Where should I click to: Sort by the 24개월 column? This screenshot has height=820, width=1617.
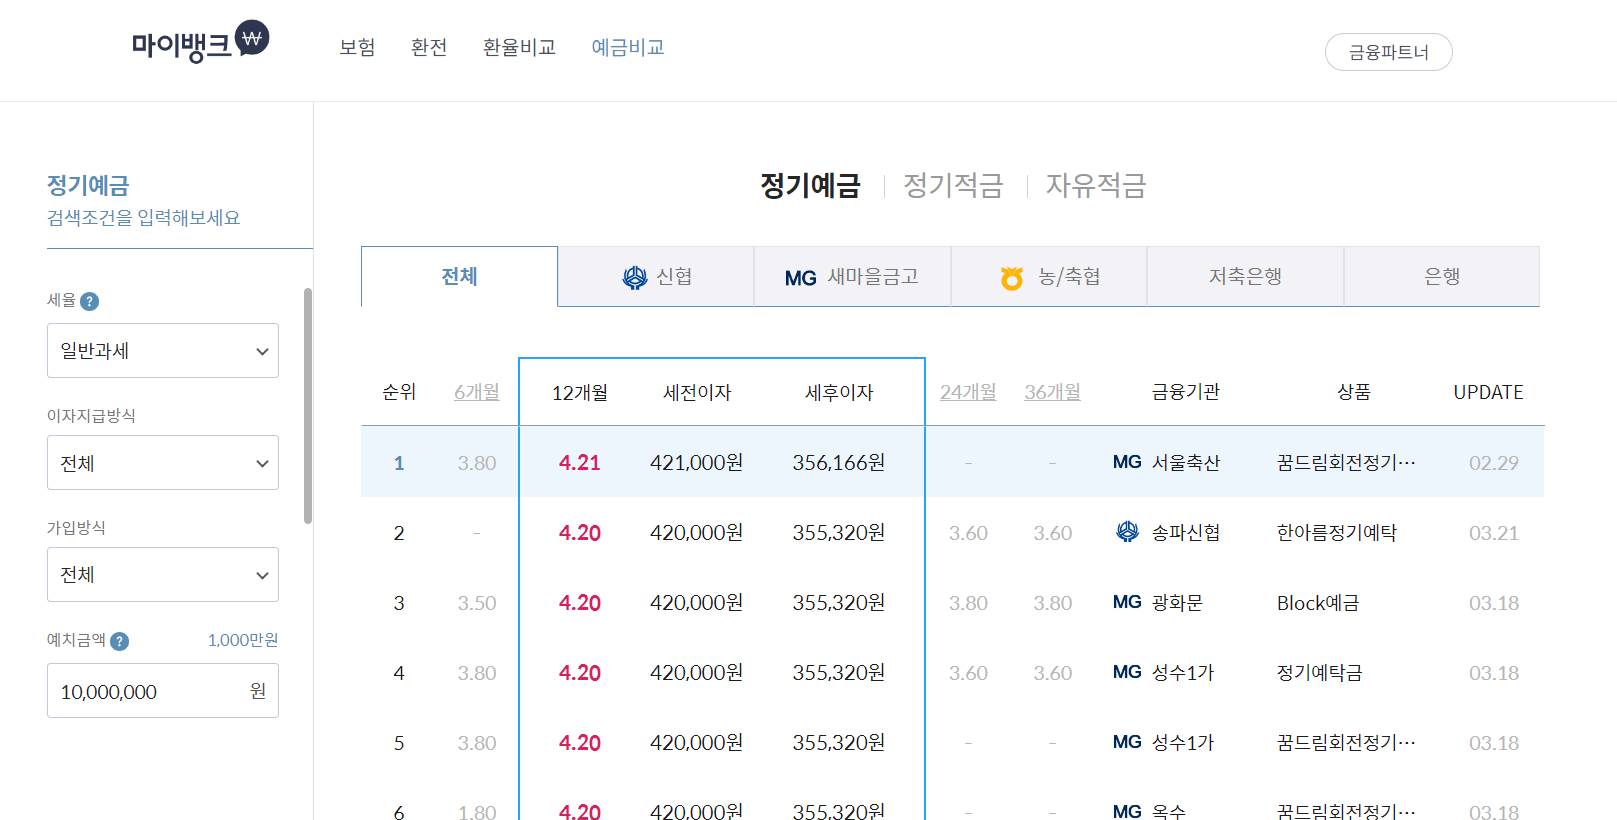click(x=968, y=392)
